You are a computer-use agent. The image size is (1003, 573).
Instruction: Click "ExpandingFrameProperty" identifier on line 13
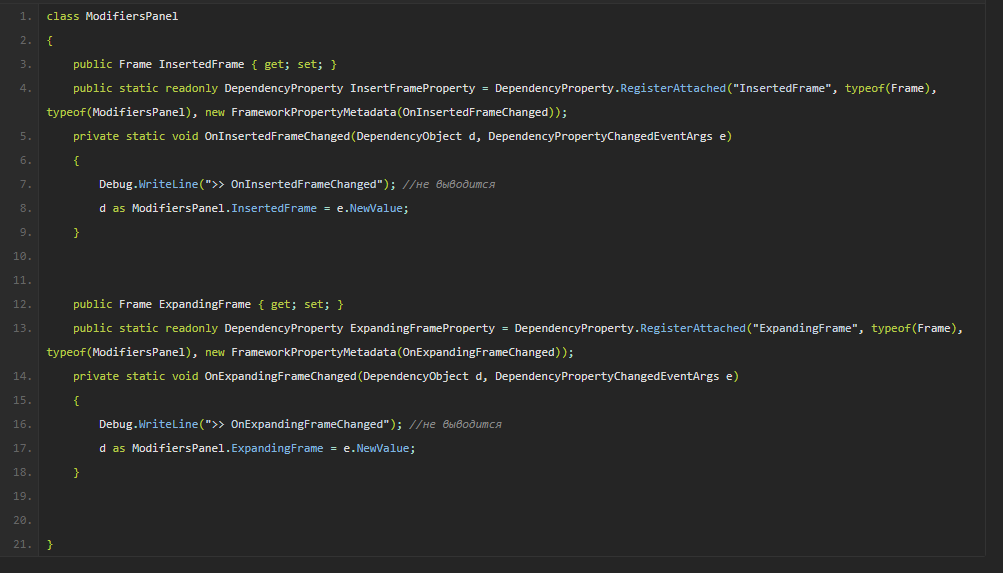coord(422,328)
